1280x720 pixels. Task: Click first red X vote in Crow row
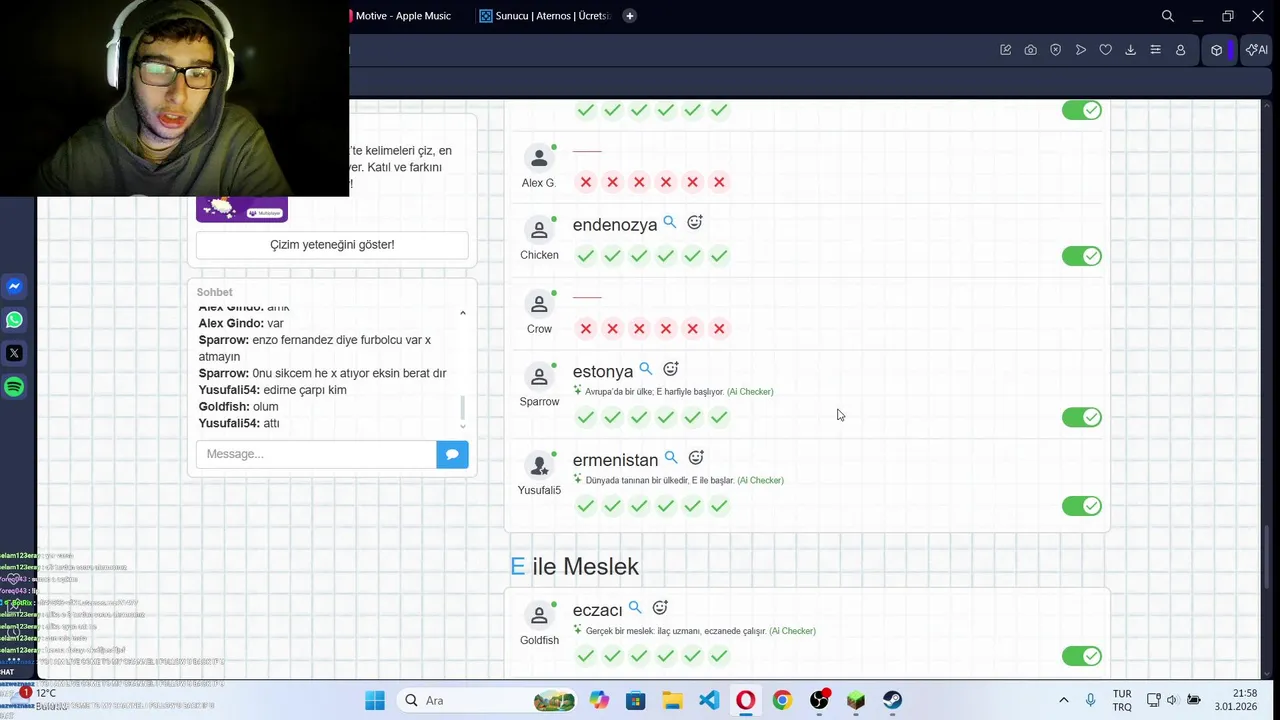click(x=586, y=329)
